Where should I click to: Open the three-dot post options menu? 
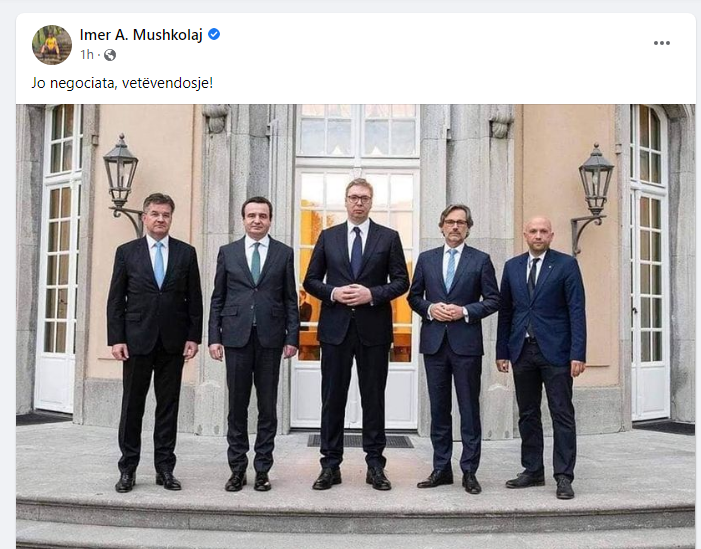(x=662, y=43)
